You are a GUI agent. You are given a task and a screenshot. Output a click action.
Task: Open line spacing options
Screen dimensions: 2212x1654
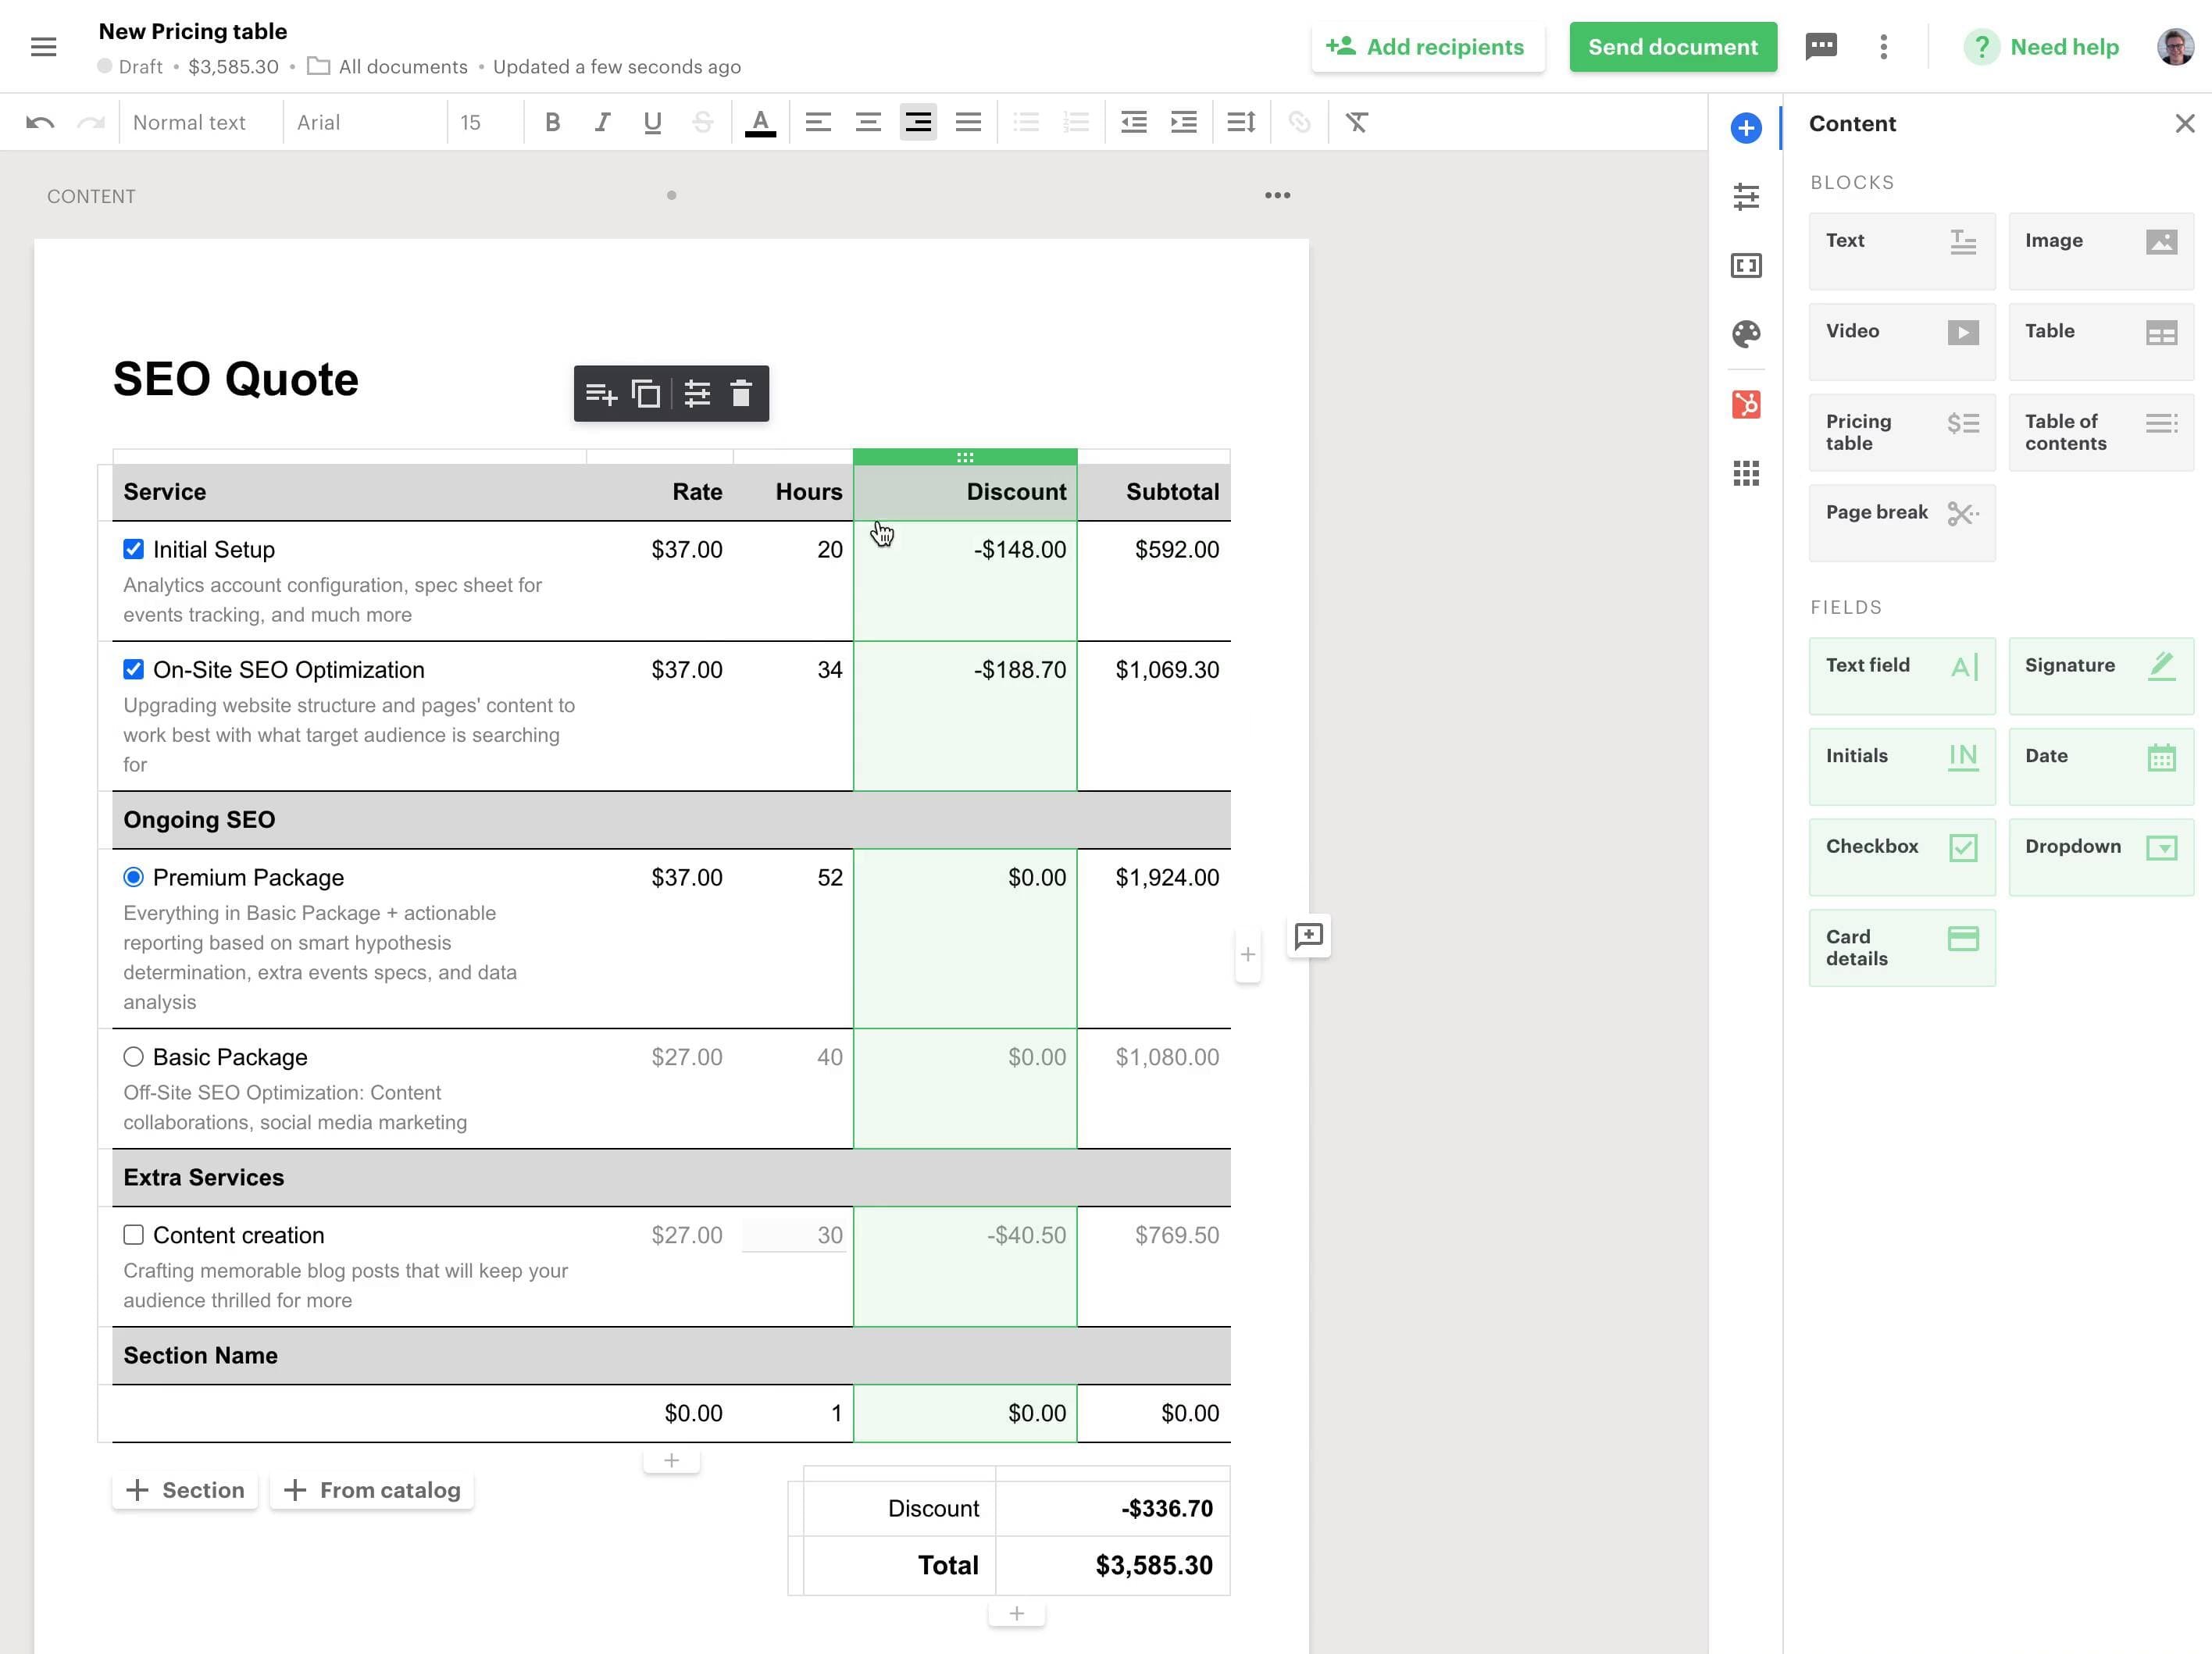(1241, 122)
